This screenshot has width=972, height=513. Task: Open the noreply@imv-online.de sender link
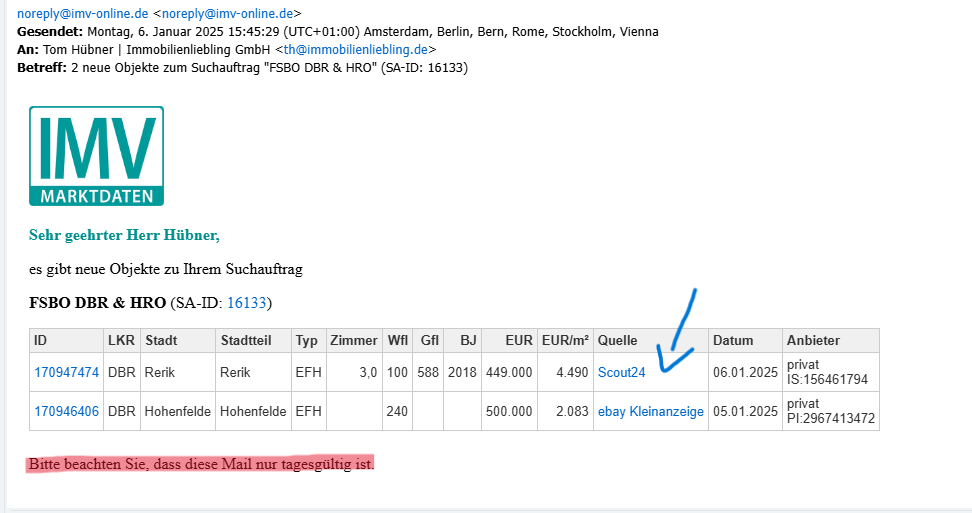82,14
